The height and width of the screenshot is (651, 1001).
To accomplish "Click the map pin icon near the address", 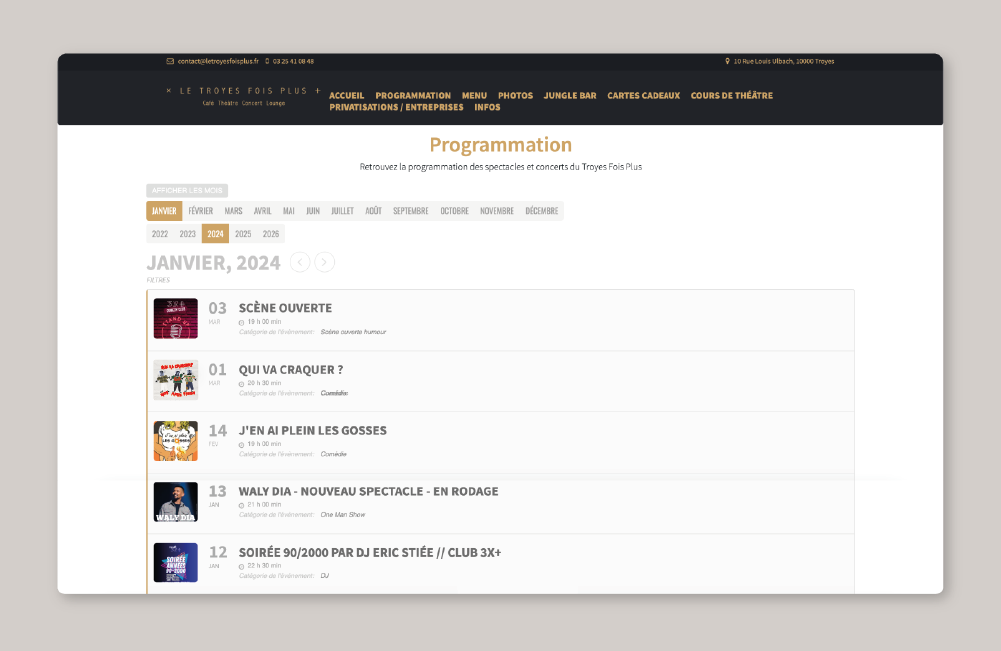I will [727, 61].
